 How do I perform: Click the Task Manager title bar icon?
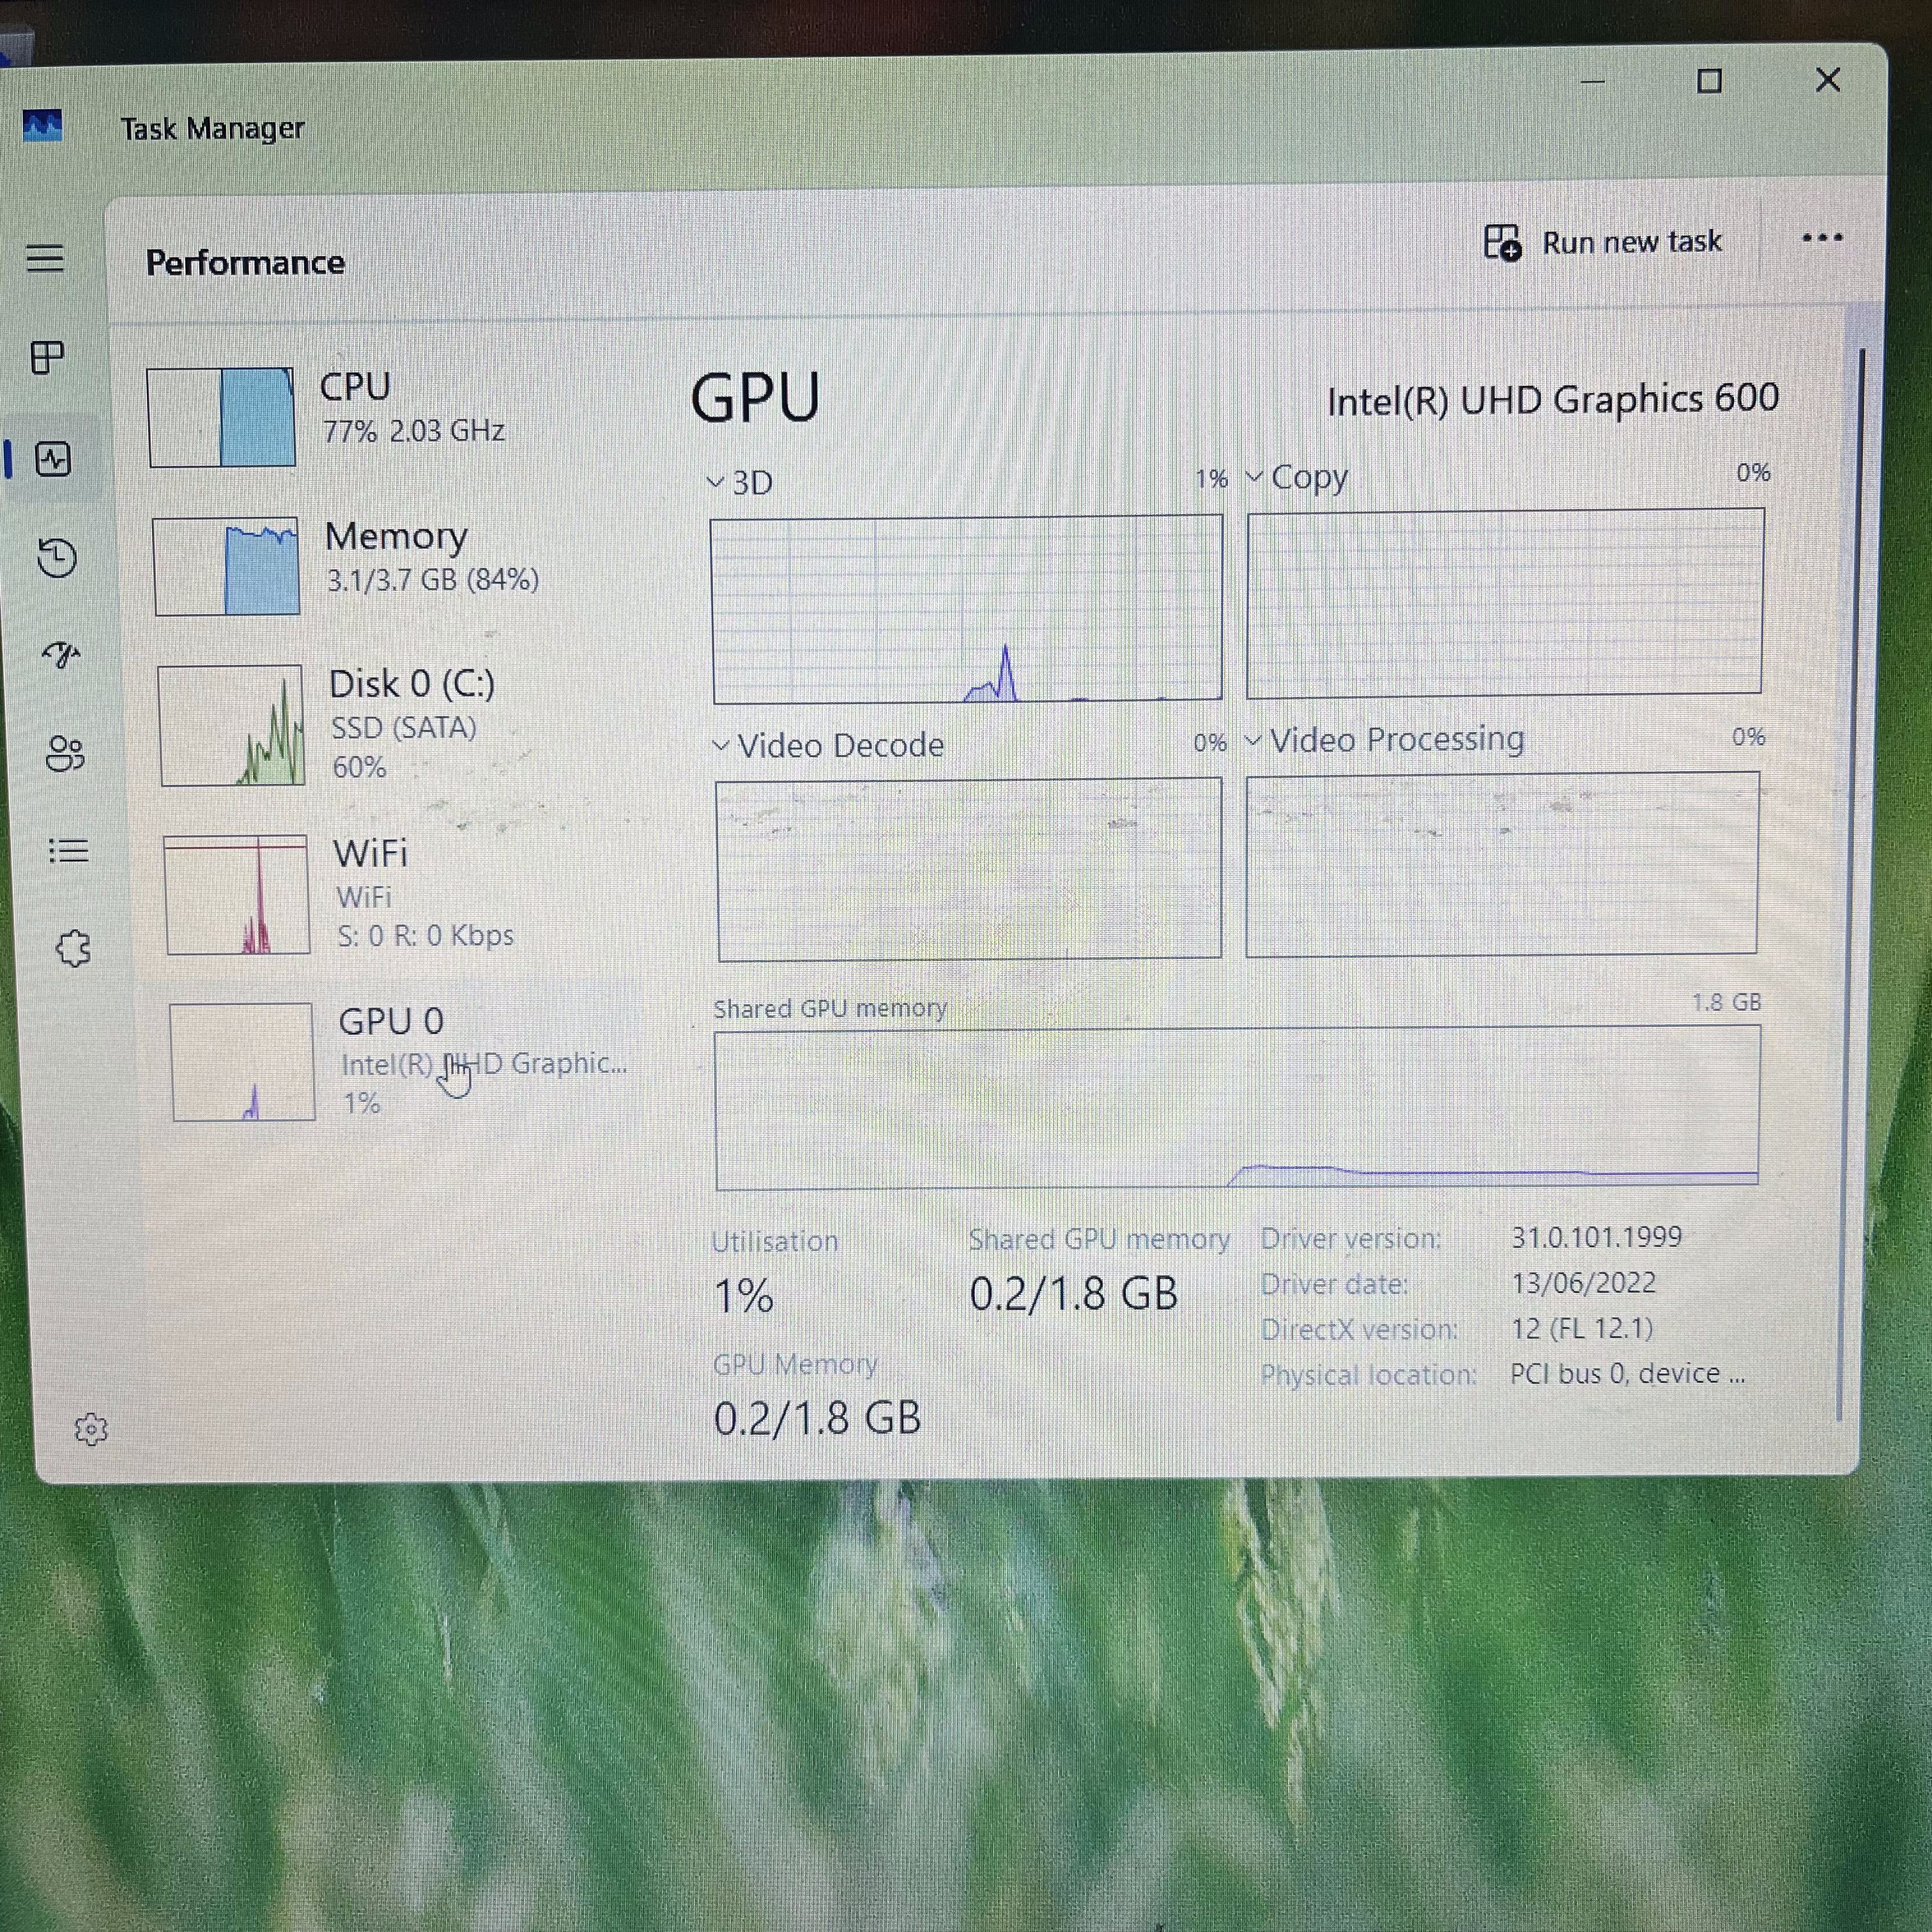[42, 126]
